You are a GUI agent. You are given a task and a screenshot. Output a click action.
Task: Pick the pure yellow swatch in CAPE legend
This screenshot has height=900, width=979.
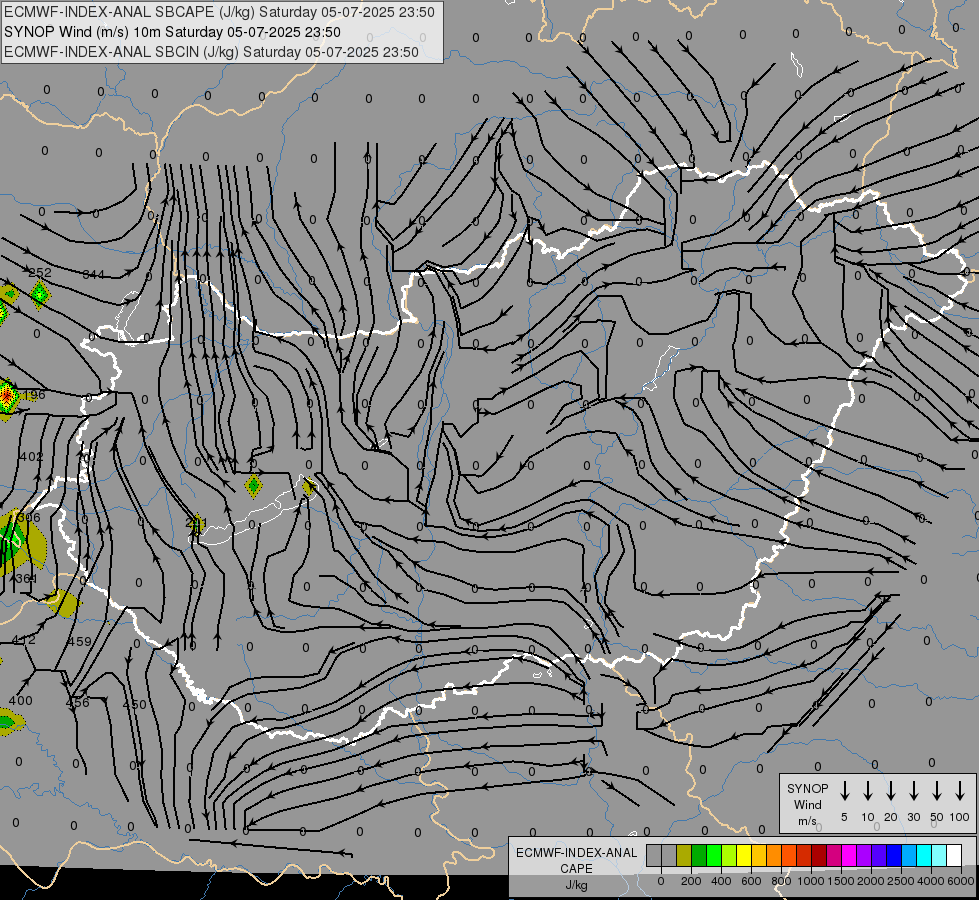tap(744, 855)
